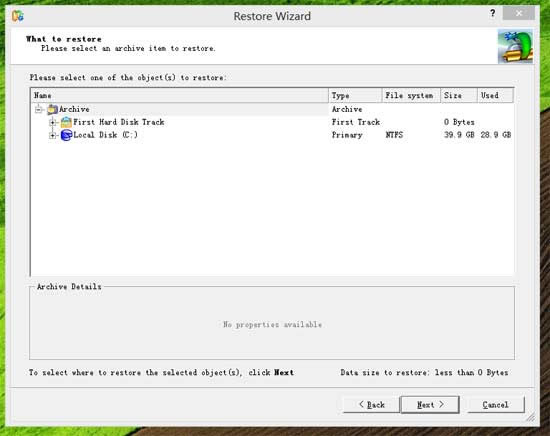Expand the Local Disk (C:) node
Screen dimensions: 550x436
[x=53, y=135]
